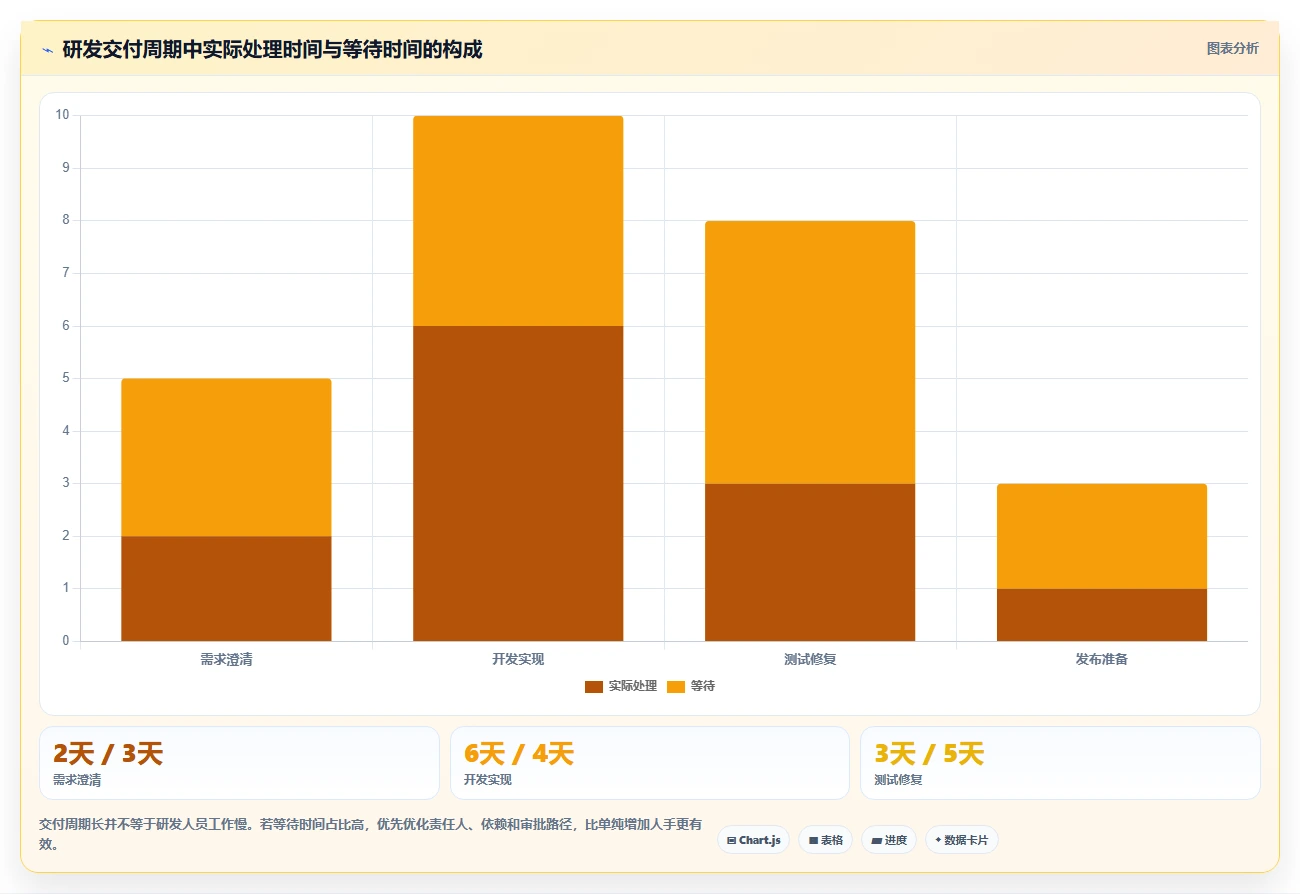Click the 开发实现 light-orange 等待 bar segment

tap(518, 221)
